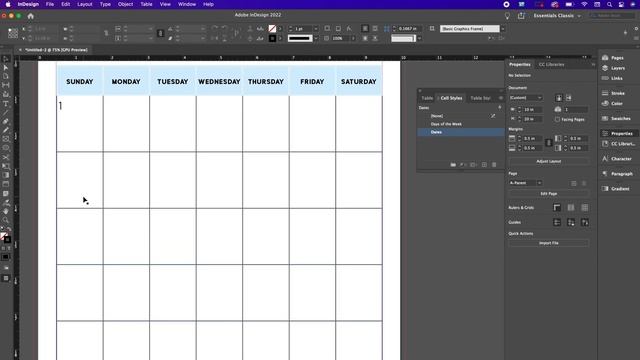Open the Cell Styles panel menu
Image resolution: width=640 pixels, height=360 pixels.
tap(501, 98)
